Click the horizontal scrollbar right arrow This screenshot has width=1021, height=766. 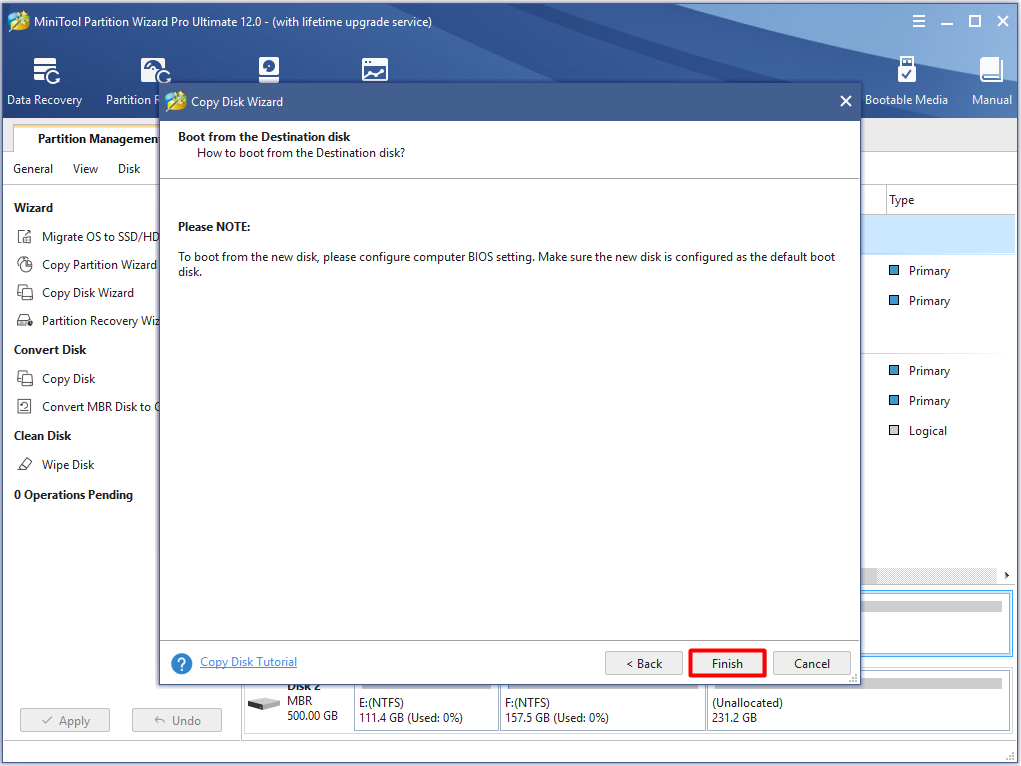(1007, 575)
